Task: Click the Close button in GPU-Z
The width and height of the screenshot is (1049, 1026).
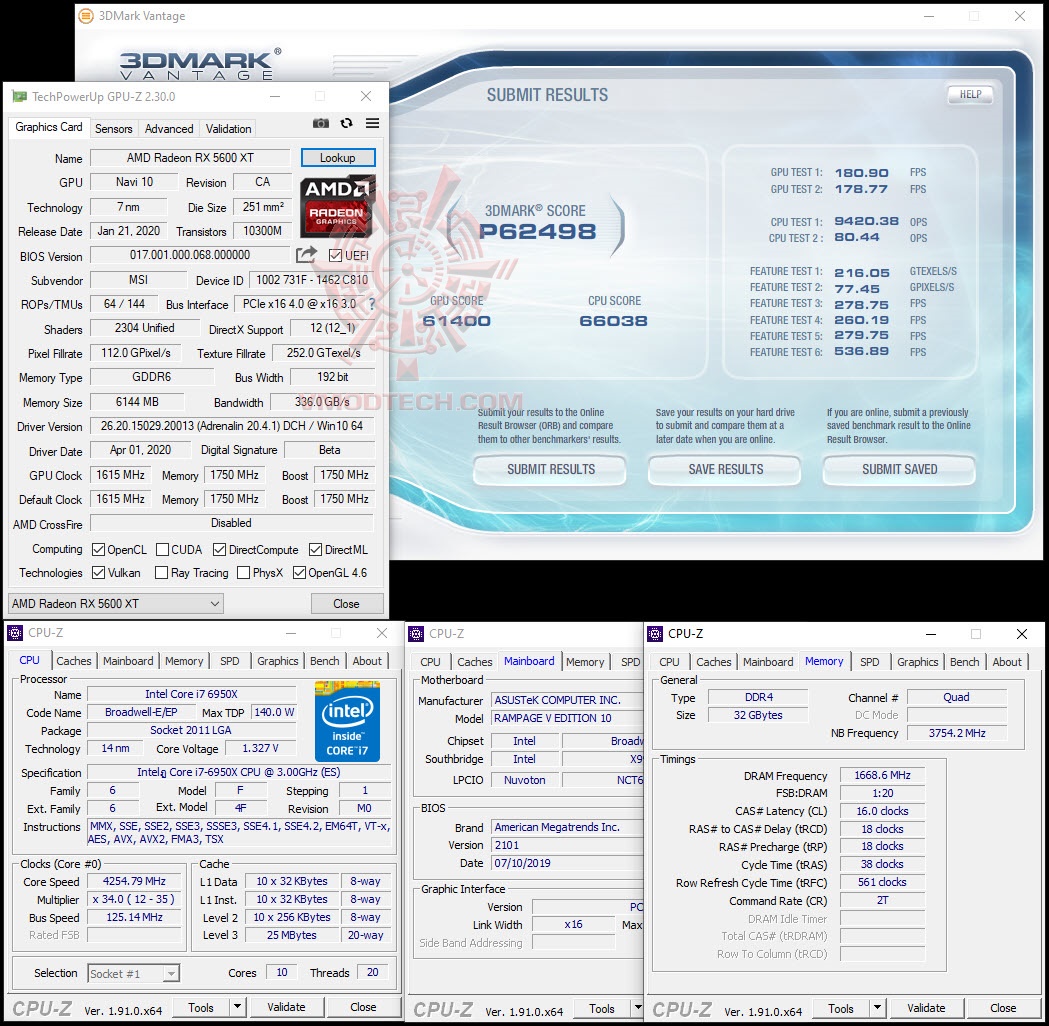Action: coord(347,603)
